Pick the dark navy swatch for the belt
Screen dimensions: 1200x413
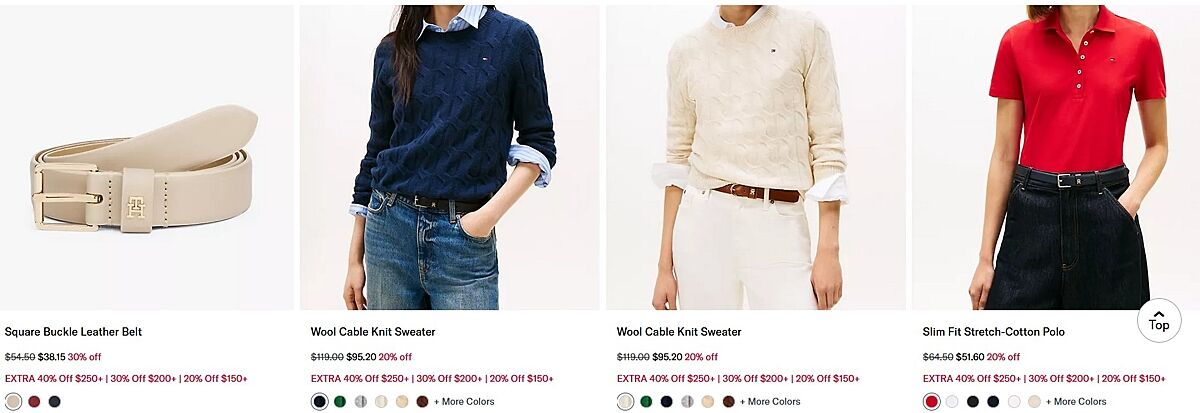tap(54, 401)
